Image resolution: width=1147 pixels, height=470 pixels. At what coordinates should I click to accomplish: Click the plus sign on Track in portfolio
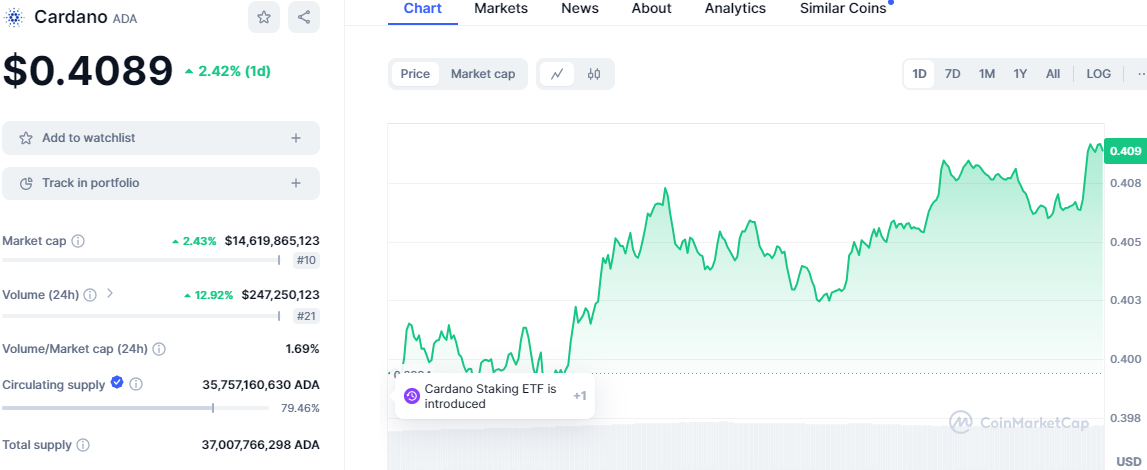coord(296,183)
